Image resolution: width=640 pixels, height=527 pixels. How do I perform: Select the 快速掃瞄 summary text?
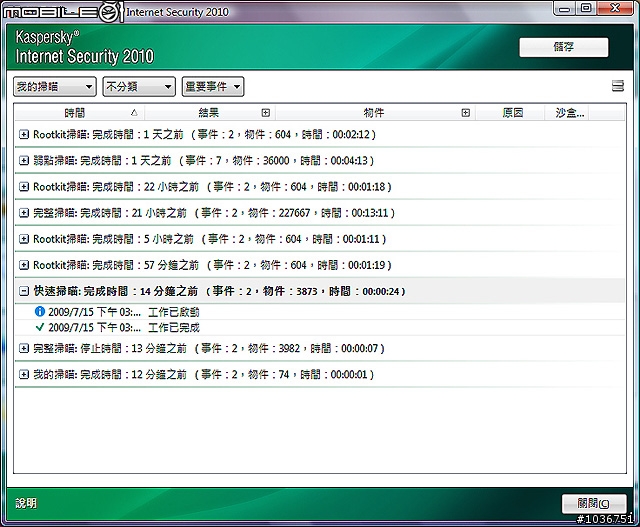[220, 291]
